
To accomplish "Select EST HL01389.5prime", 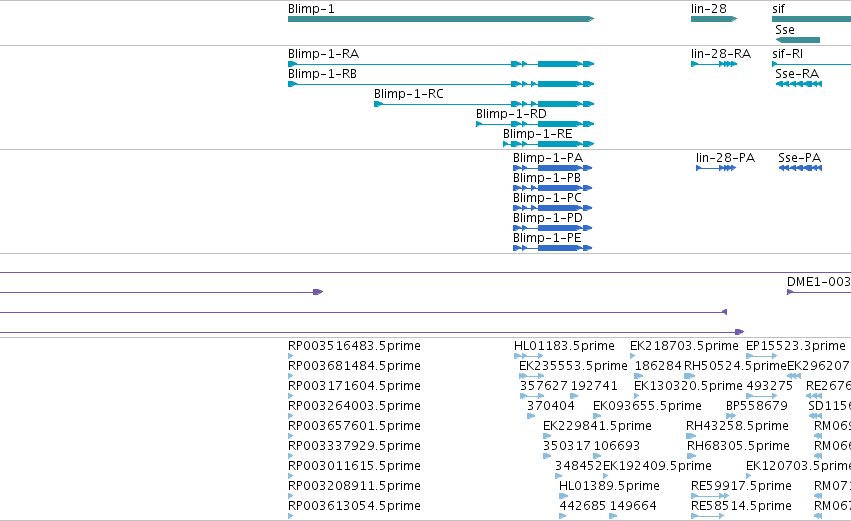I will coord(609,486).
